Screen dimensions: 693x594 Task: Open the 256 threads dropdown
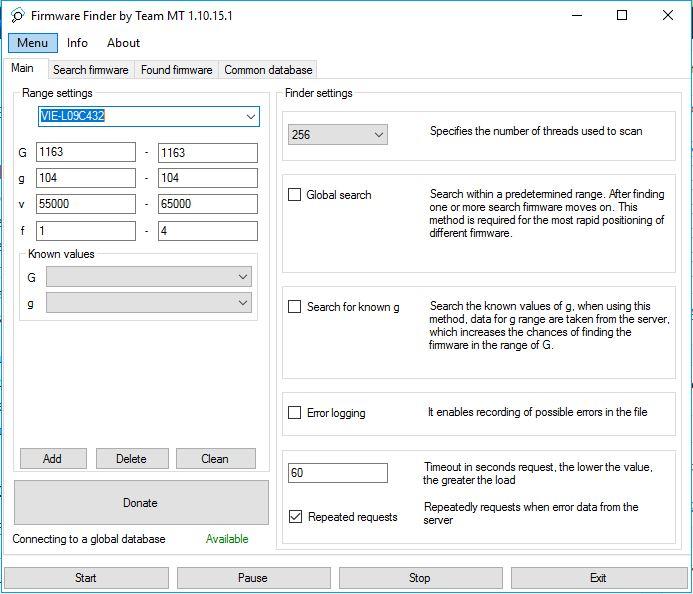(338, 135)
